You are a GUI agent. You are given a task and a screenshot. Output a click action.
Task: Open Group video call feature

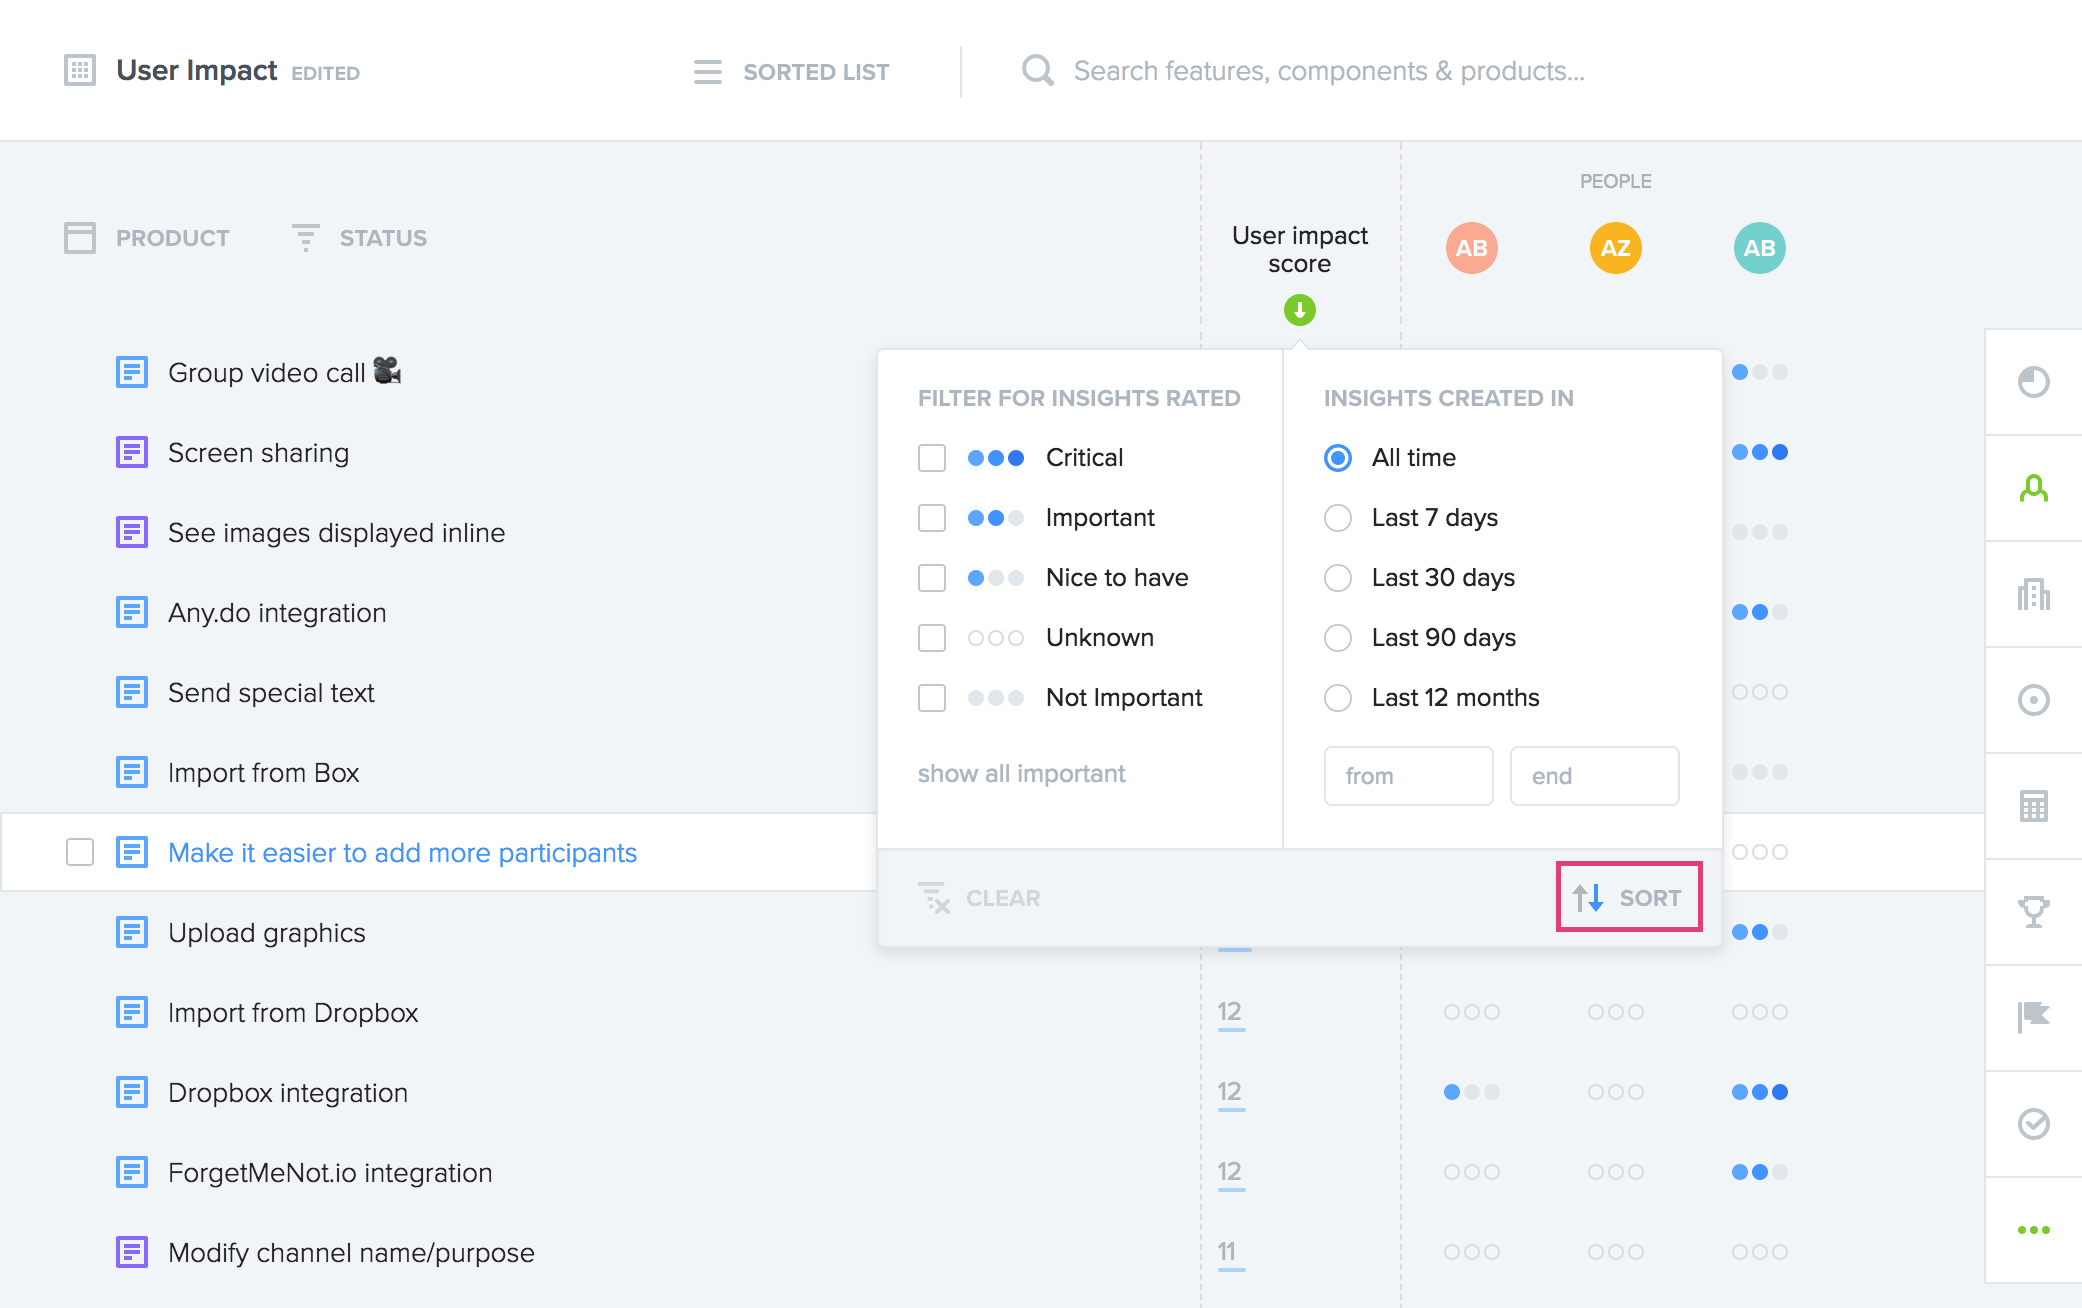point(284,372)
